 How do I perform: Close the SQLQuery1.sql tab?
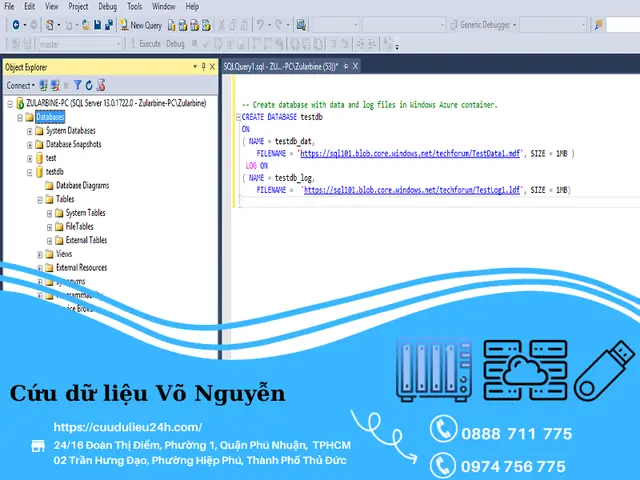point(355,66)
